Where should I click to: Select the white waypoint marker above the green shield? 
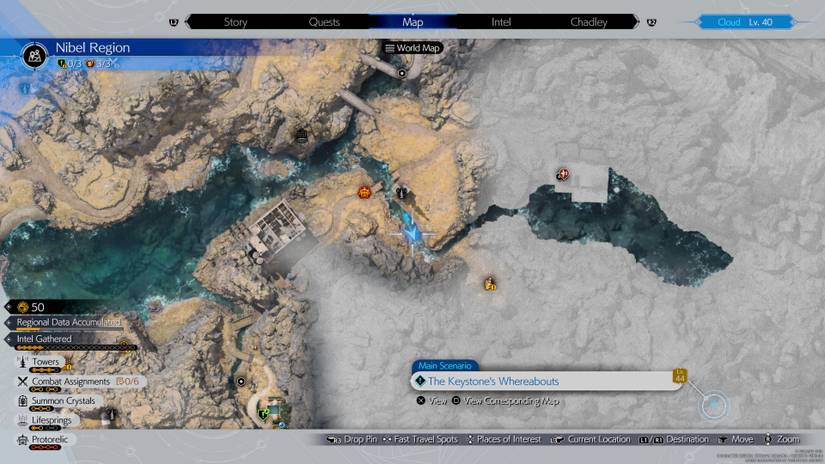(x=241, y=381)
